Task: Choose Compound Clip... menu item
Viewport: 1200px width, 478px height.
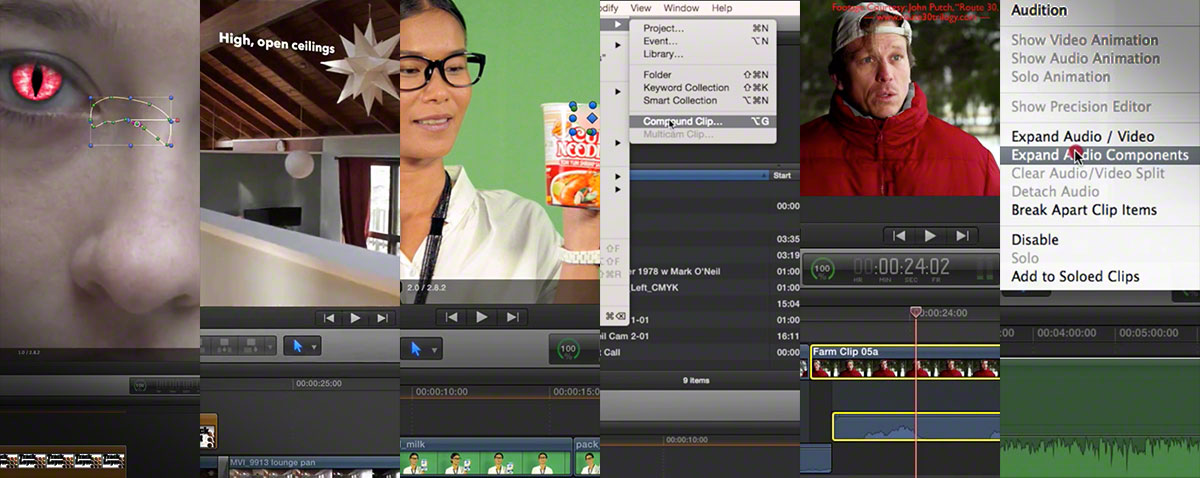Action: (x=703, y=121)
